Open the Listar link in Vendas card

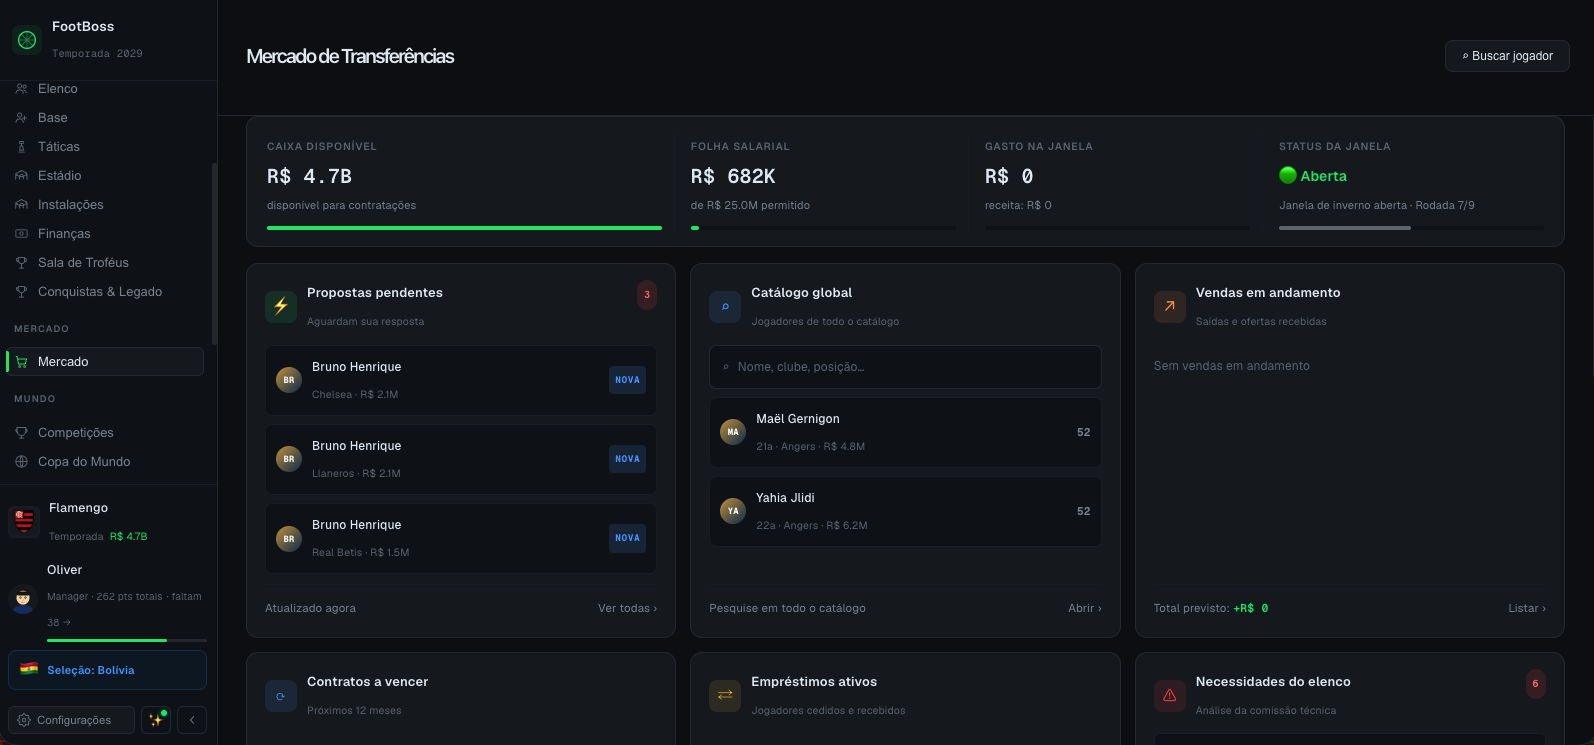1527,608
